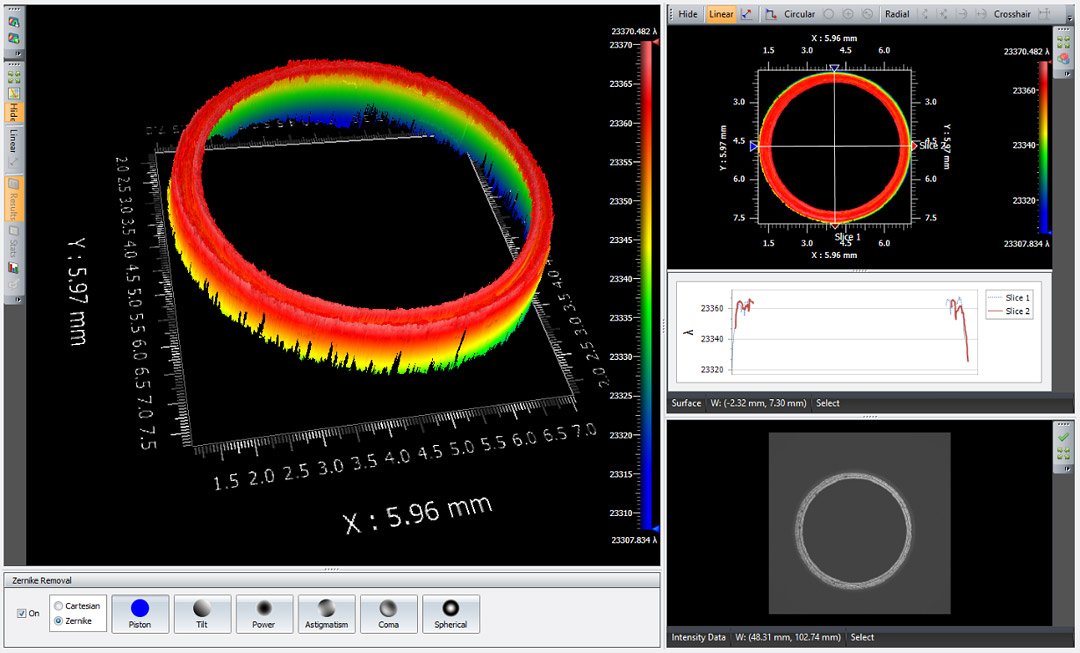Uncheck the Zernike Removal On checkbox
1080x653 pixels.
click(23, 613)
